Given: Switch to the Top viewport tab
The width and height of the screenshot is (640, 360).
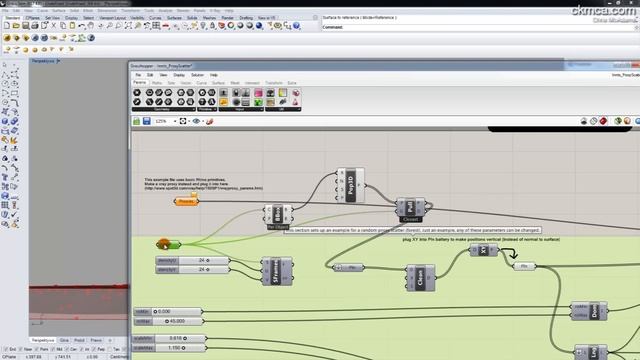Looking at the screenshot, I should click(x=64, y=340).
